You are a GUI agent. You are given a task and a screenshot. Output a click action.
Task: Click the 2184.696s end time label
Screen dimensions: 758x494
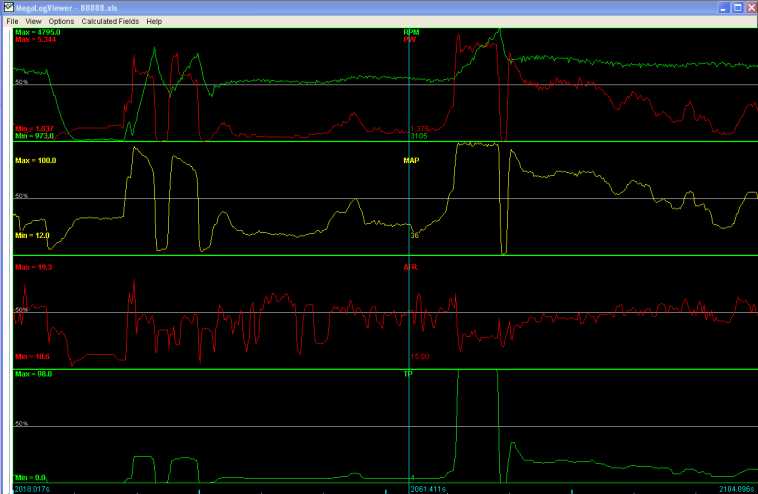pos(738,489)
